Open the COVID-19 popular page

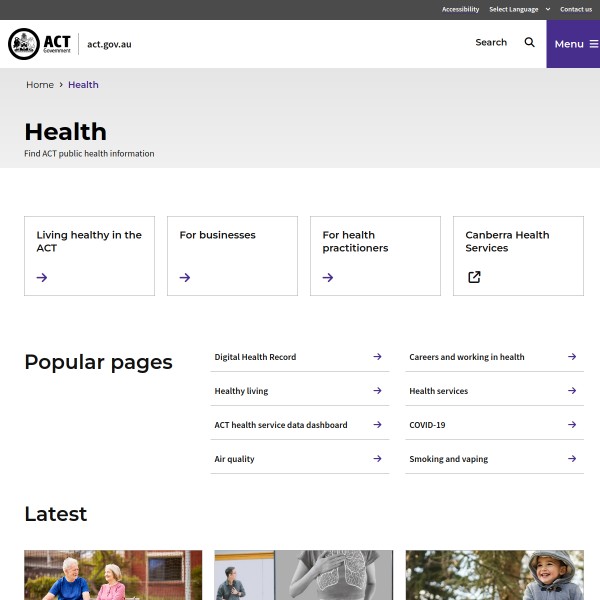pos(427,425)
